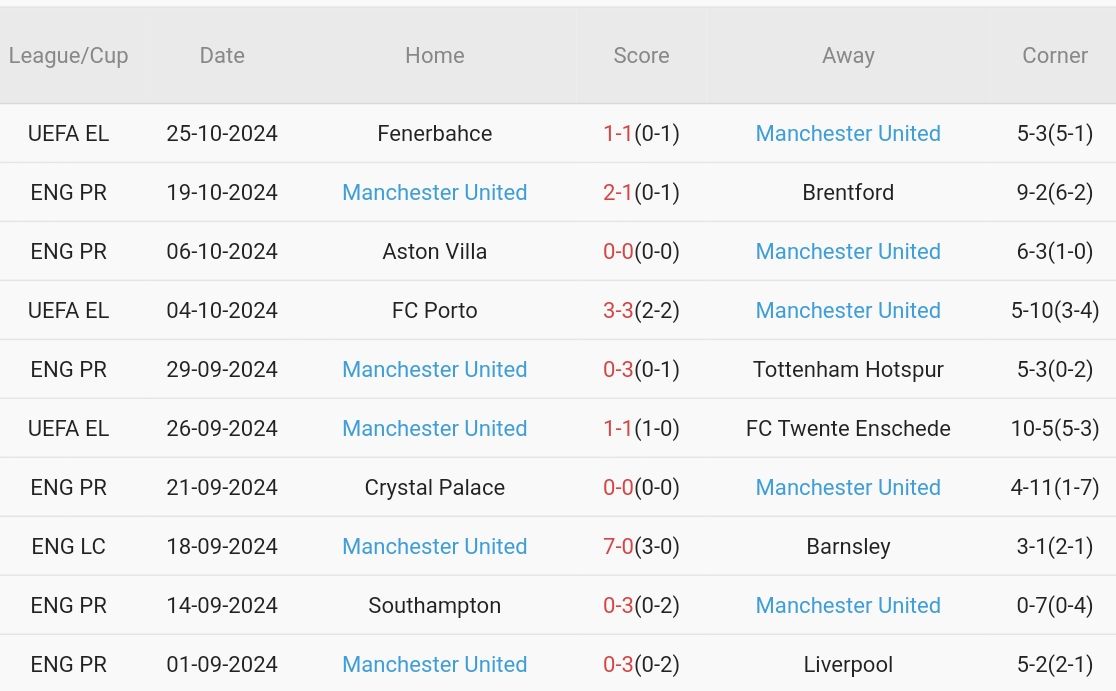Sort matches by the Date column header
This screenshot has width=1116, height=691.
pyautogui.click(x=221, y=55)
